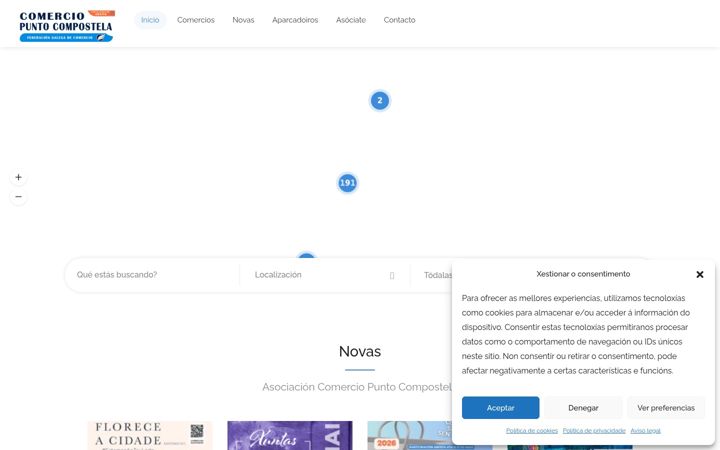Click the Comercio Punto Compostela logo
Viewport: 720px width, 450px height.
(x=67, y=26)
